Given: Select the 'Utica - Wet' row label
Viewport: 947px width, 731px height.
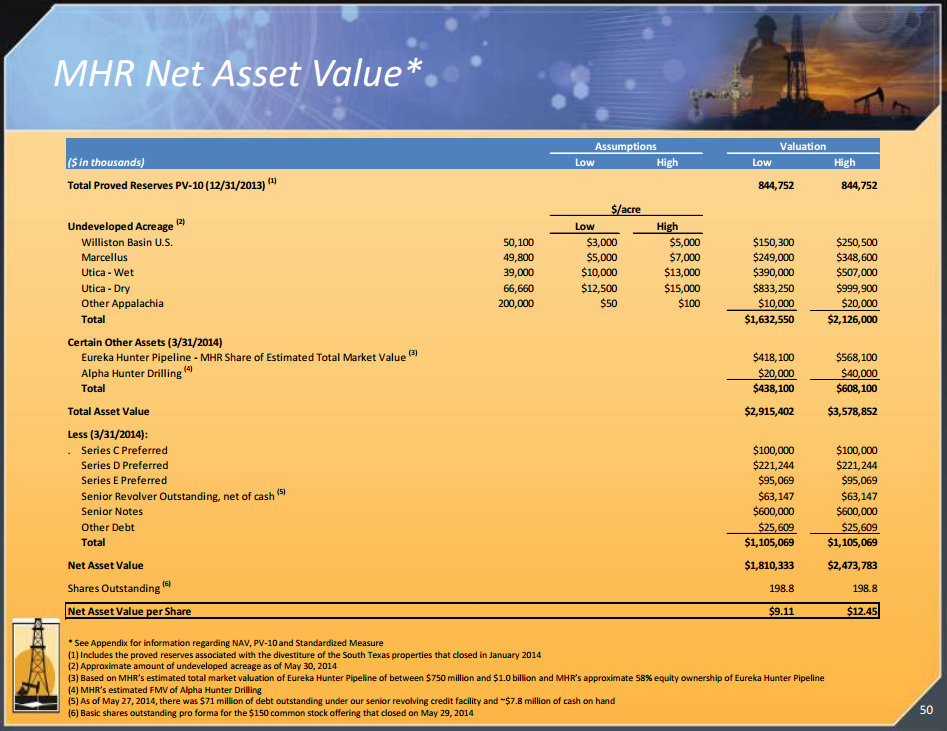Looking at the screenshot, I should (107, 273).
